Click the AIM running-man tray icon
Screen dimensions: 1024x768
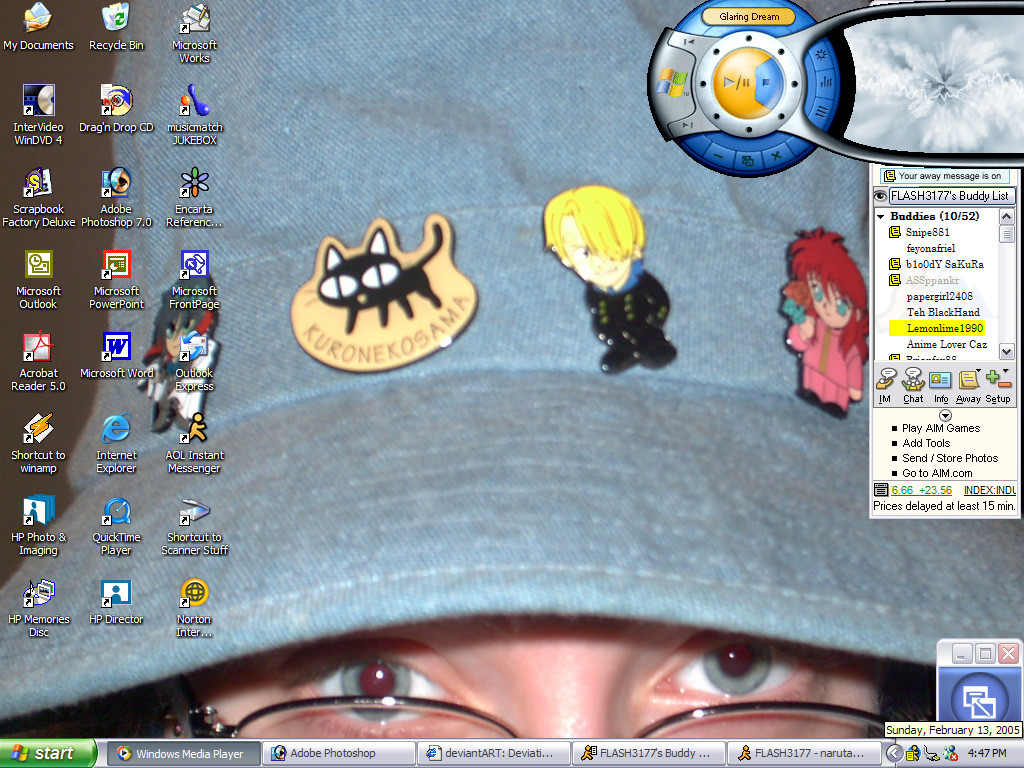click(x=913, y=753)
